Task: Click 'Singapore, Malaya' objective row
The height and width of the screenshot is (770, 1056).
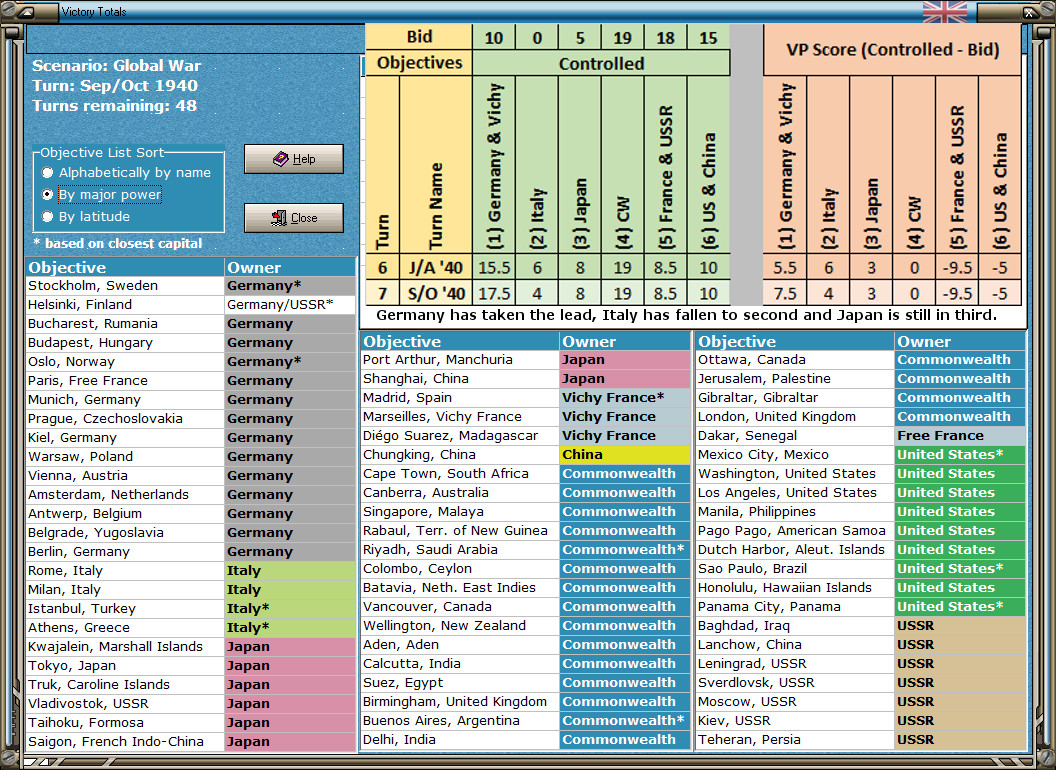Action: 526,511
